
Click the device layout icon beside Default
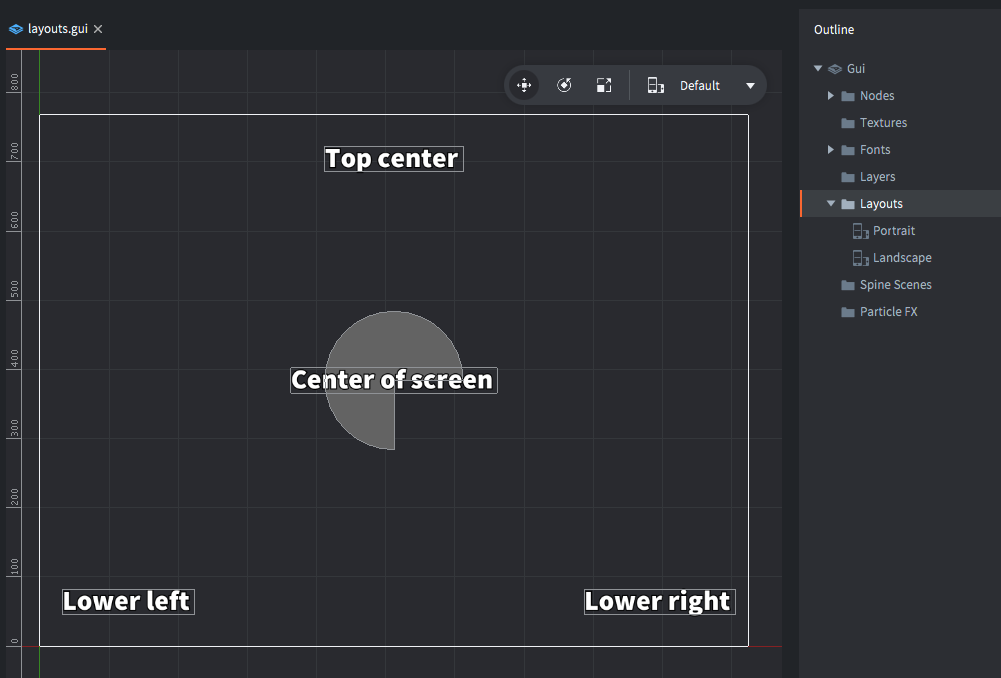[655, 85]
